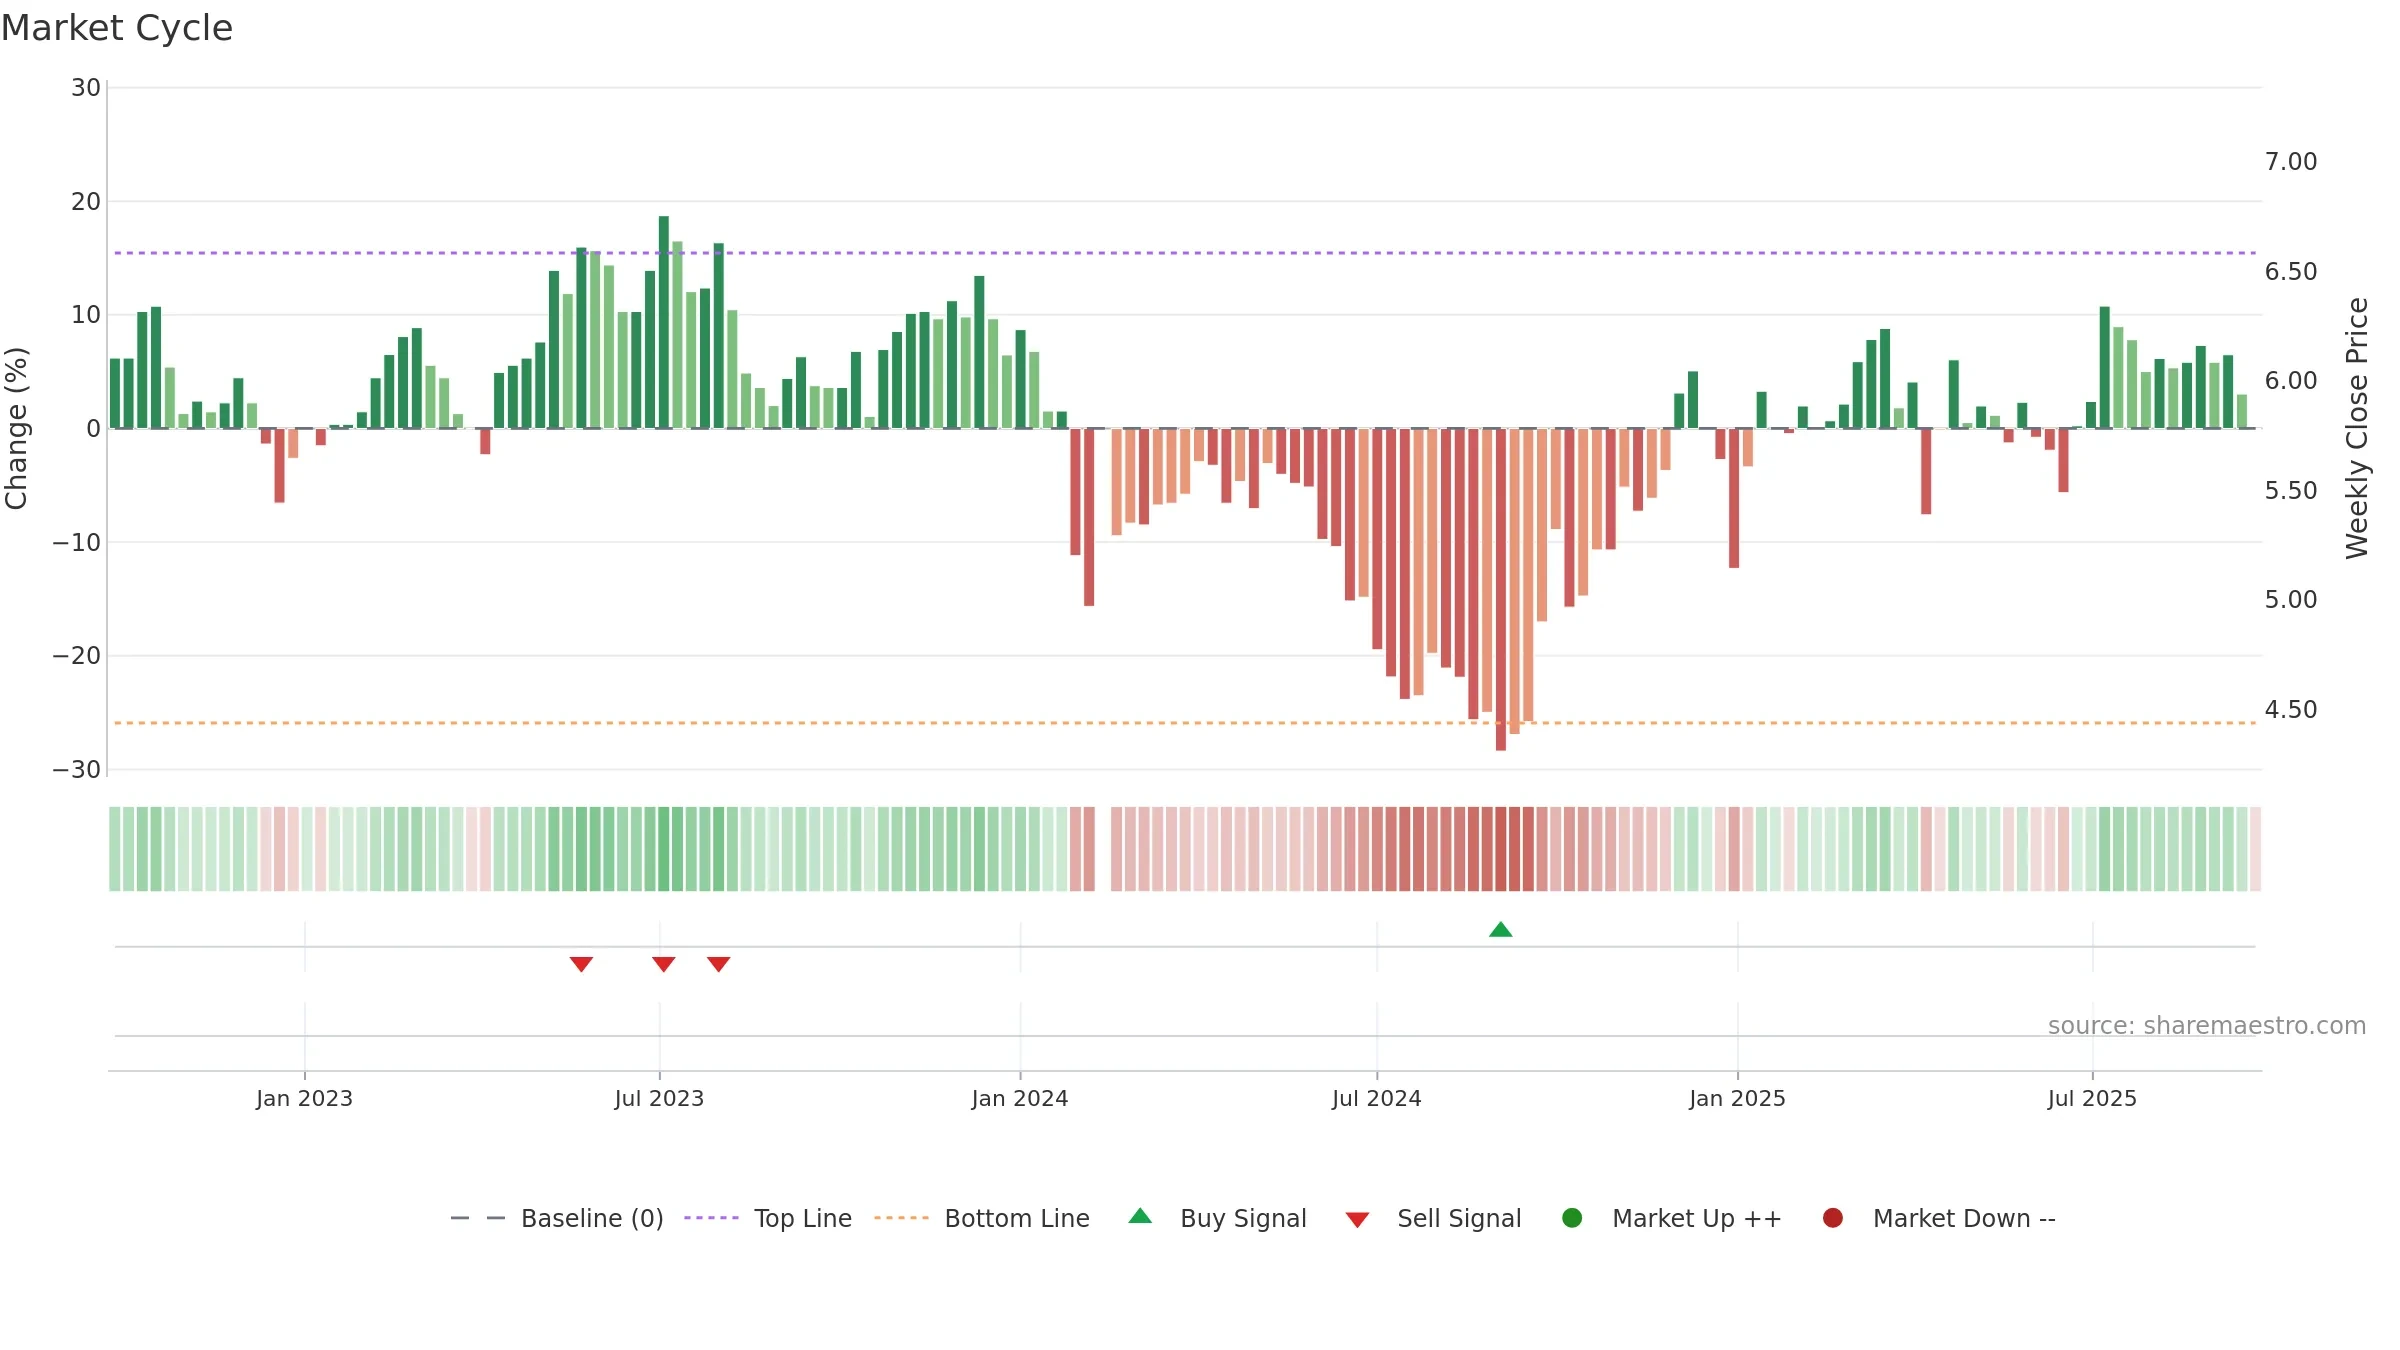Click the 5.00 price axis value
Image resolution: width=2400 pixels, height=1350 pixels.
[2291, 600]
